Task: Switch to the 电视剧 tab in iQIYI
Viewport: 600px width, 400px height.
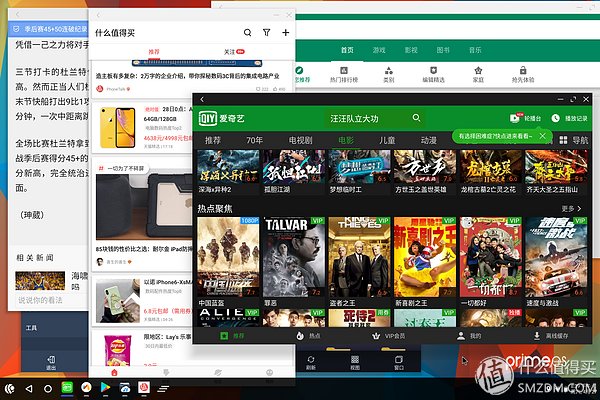Action: (300, 140)
